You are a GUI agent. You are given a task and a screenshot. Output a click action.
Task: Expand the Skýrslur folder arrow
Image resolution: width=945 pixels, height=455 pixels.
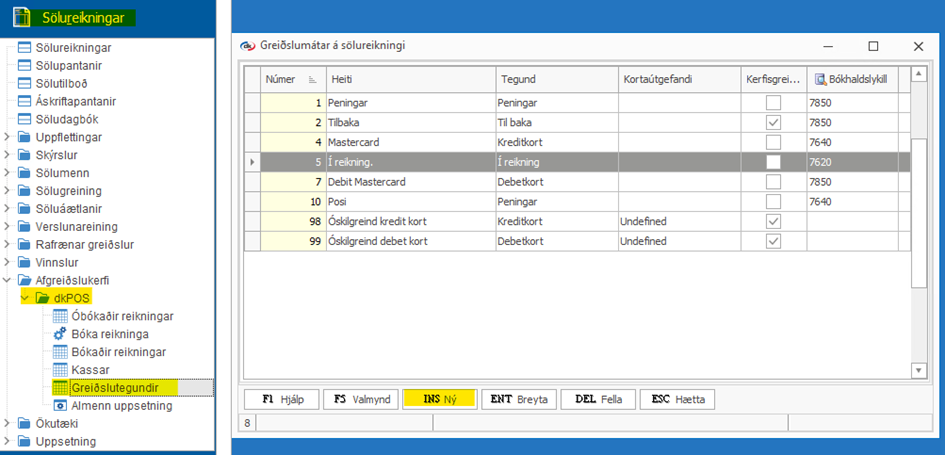[x=8, y=154]
